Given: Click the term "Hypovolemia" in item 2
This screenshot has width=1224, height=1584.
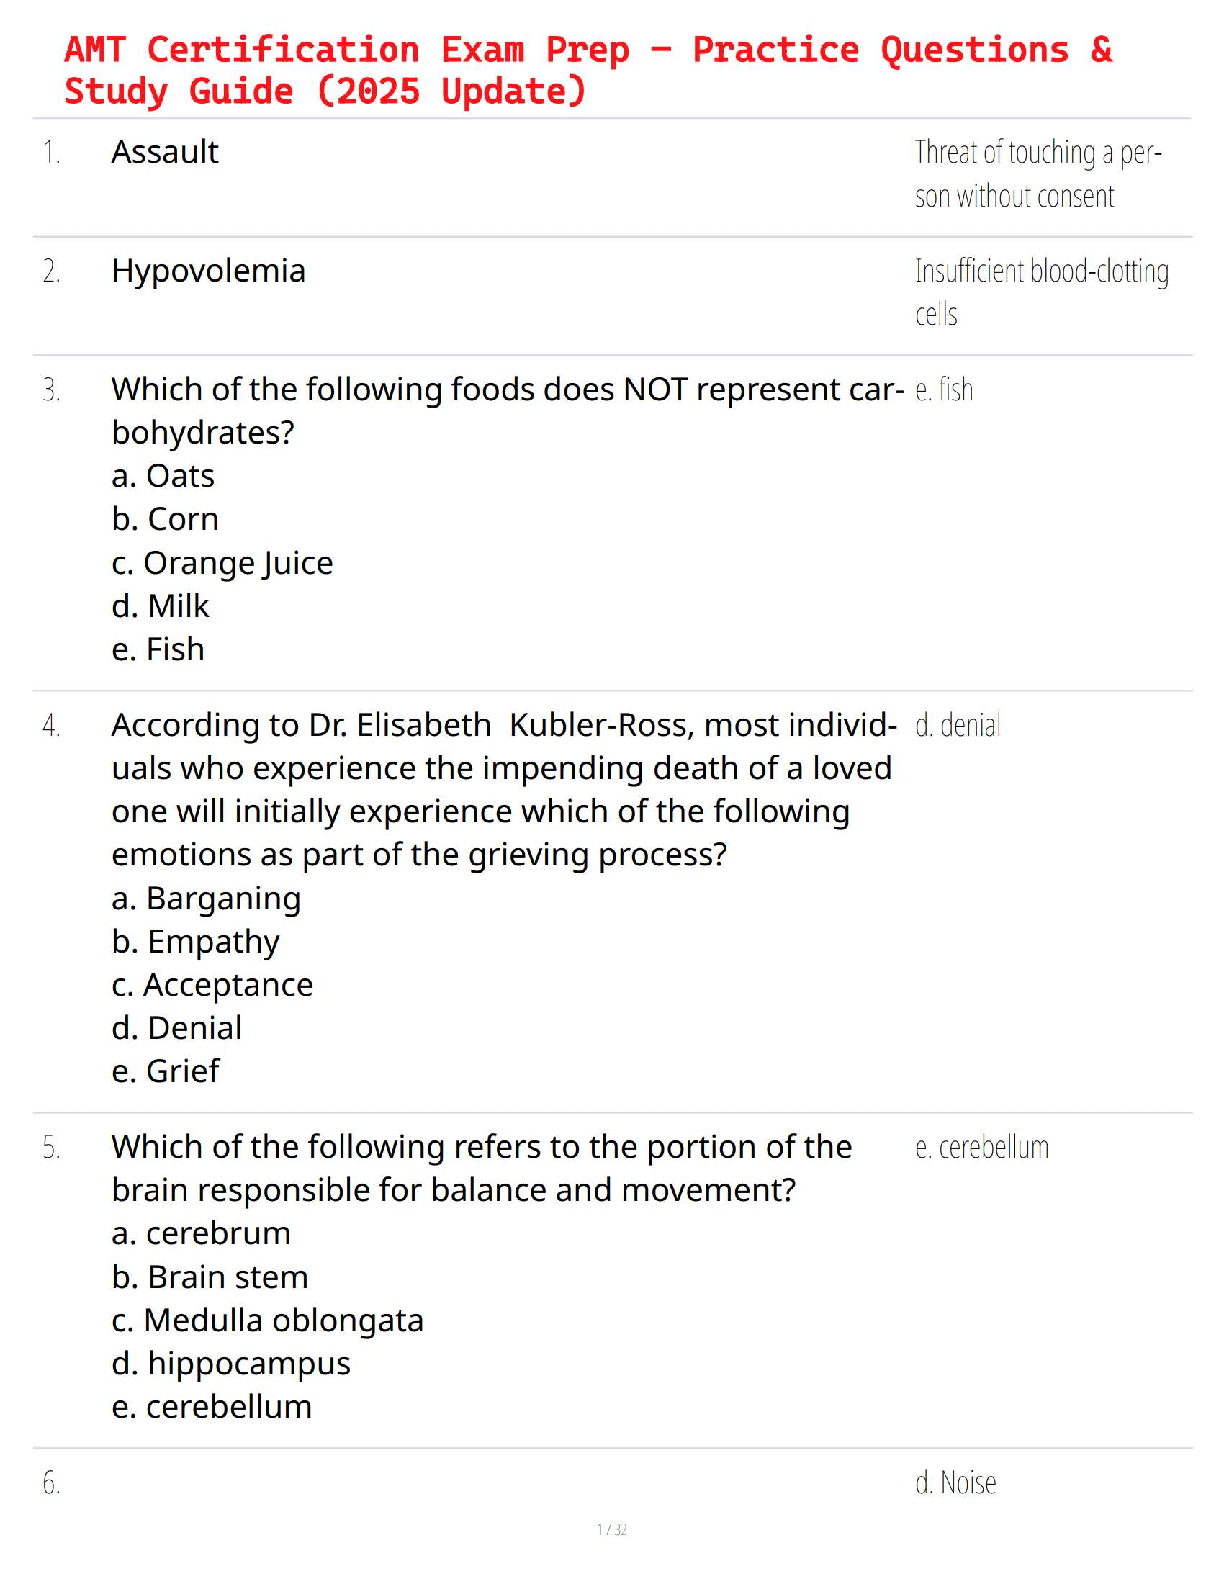Looking at the screenshot, I should (x=208, y=271).
